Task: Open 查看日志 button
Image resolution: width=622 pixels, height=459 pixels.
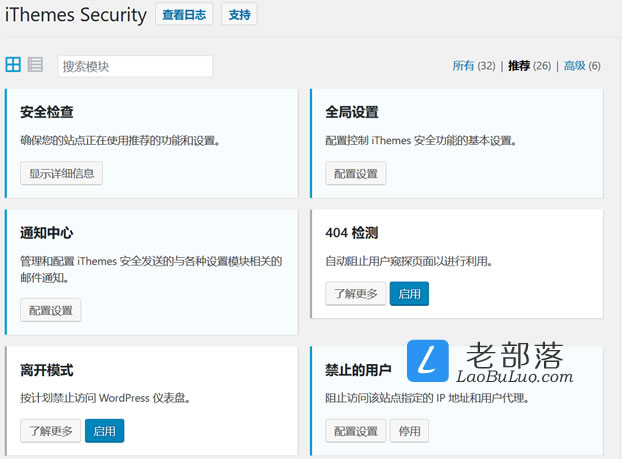Action: (184, 14)
